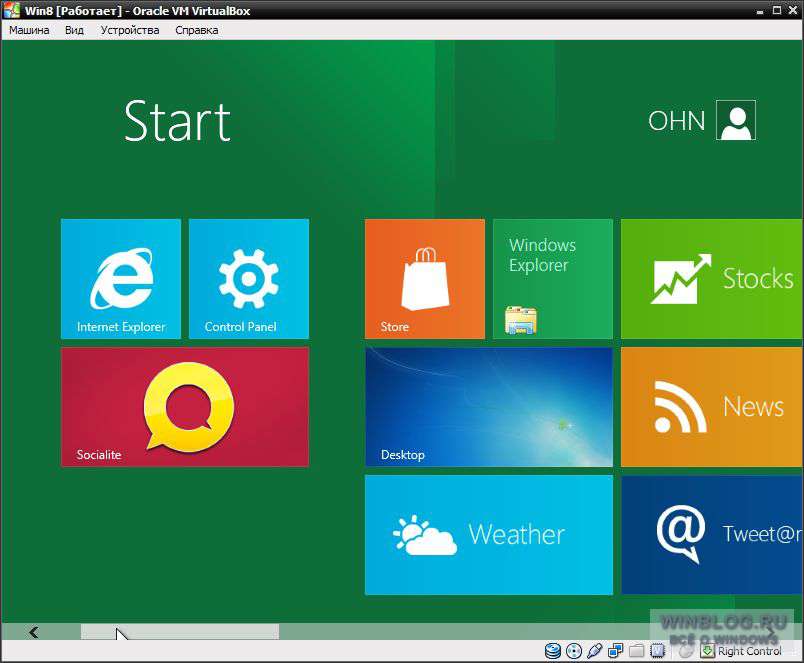Click the VirtualBox shared folders icon
This screenshot has height=663, width=804.
[x=636, y=651]
